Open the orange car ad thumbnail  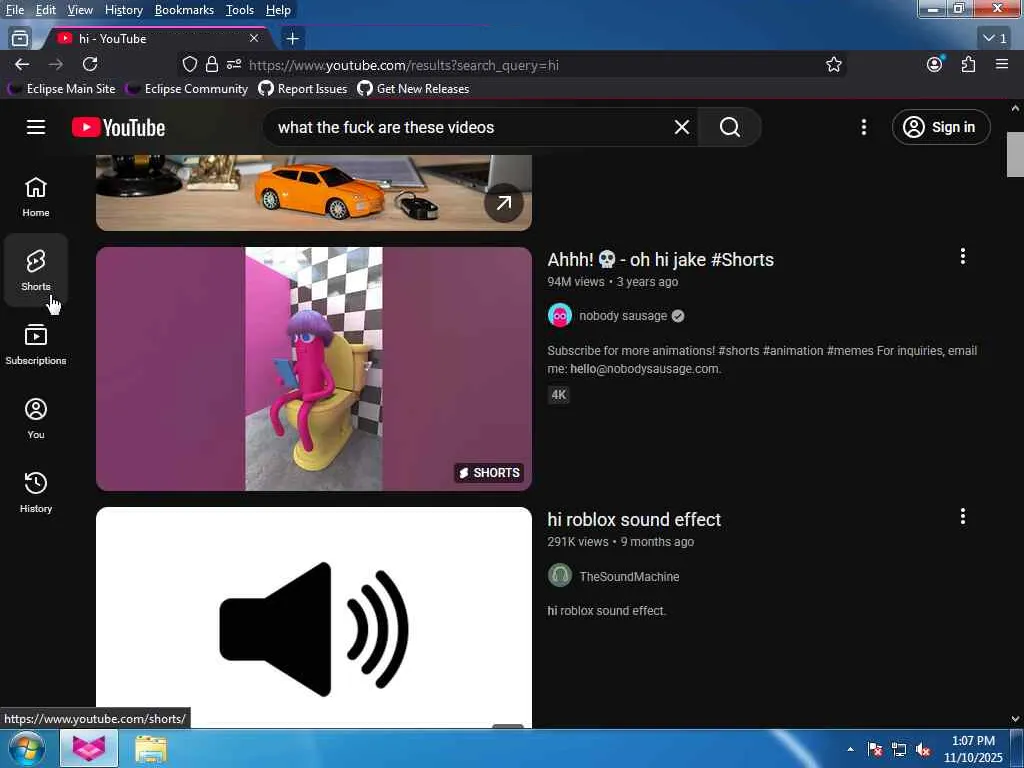point(313,193)
